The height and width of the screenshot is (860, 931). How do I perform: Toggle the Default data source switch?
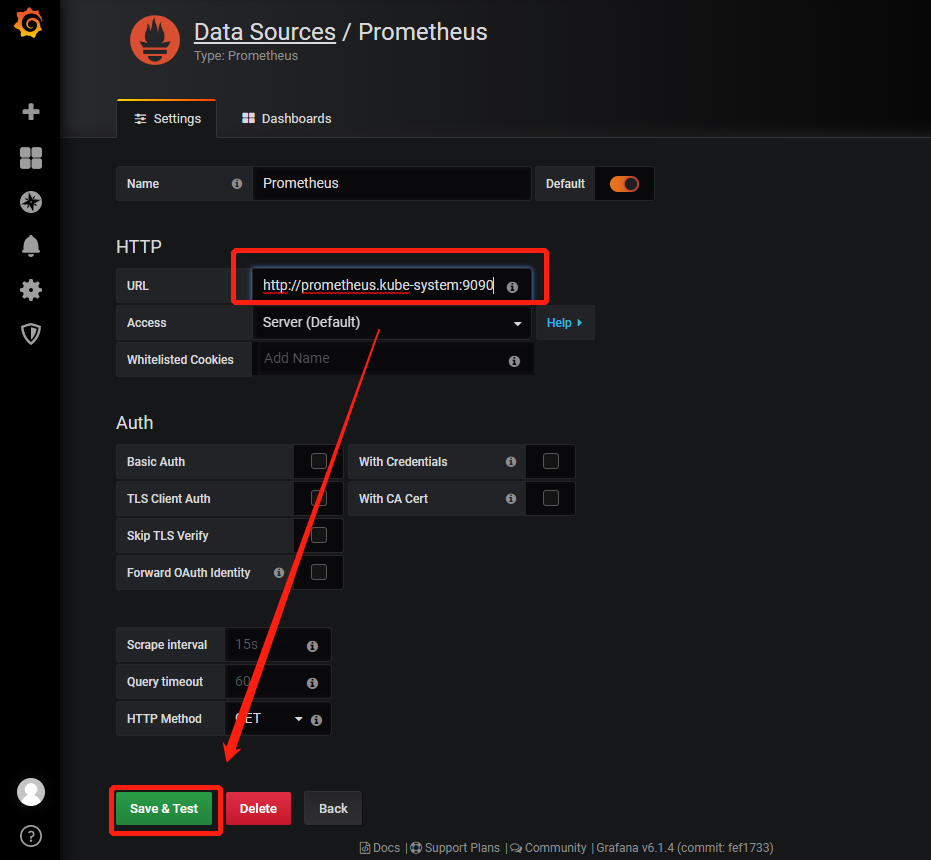(624, 184)
